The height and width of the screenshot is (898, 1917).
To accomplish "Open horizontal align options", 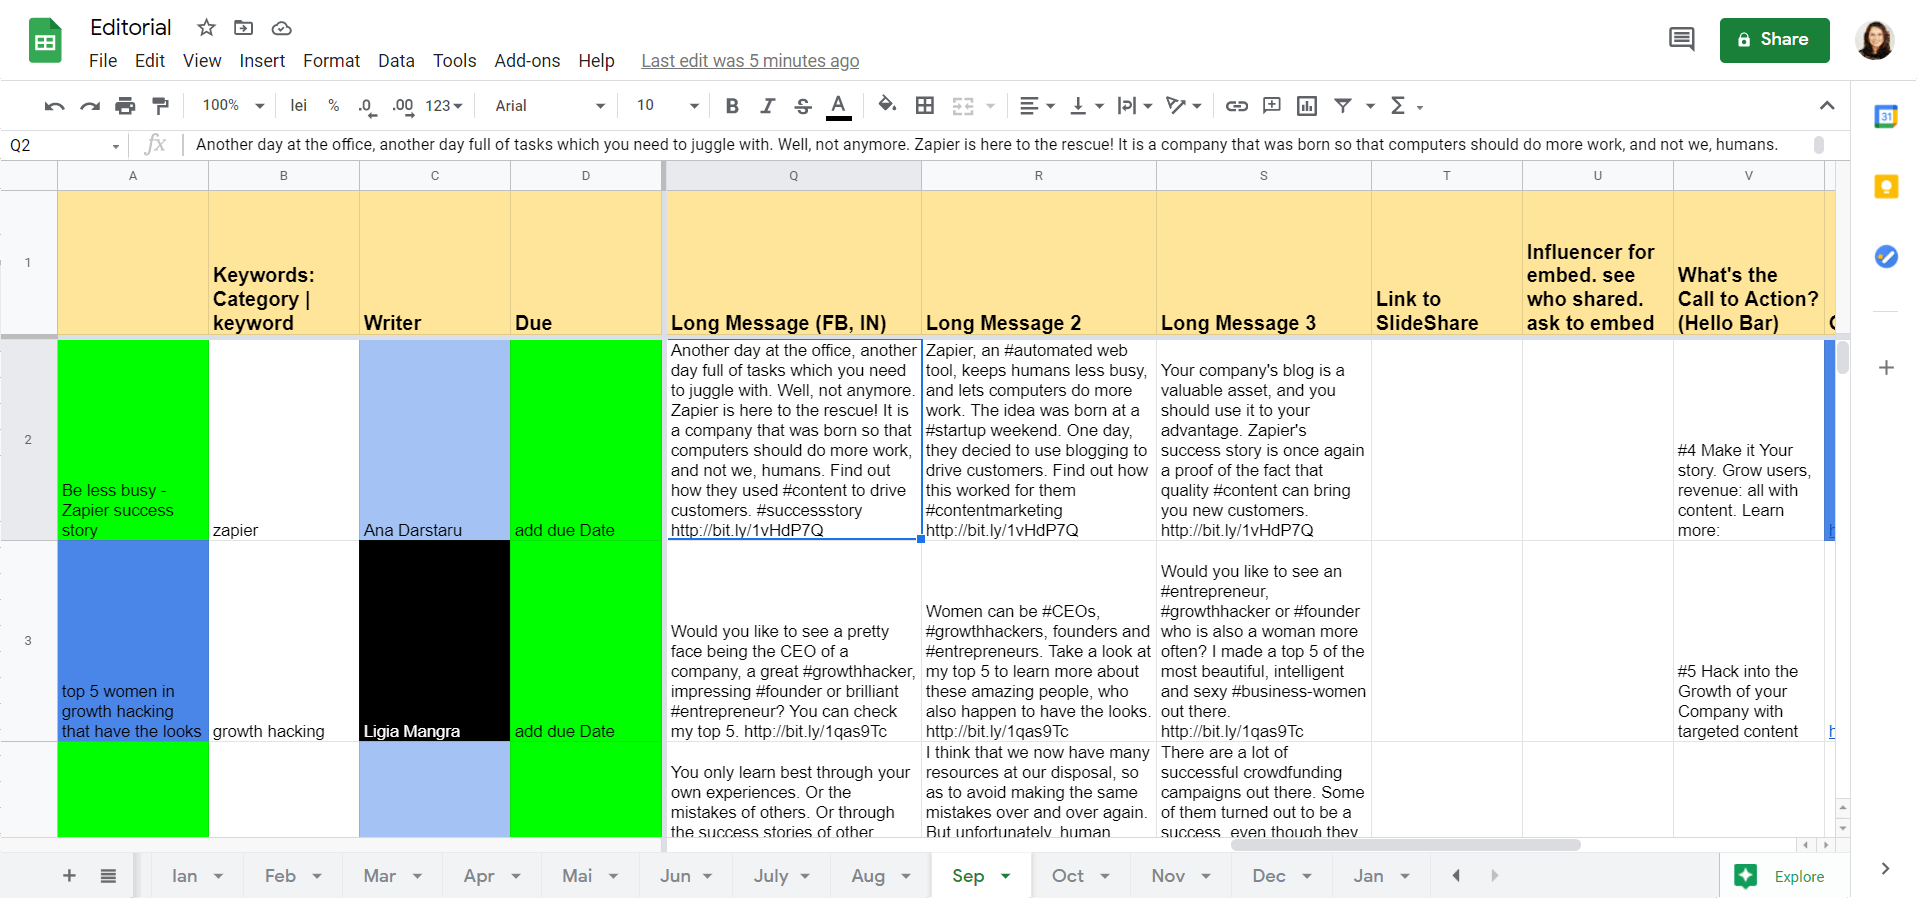I will pos(1037,106).
